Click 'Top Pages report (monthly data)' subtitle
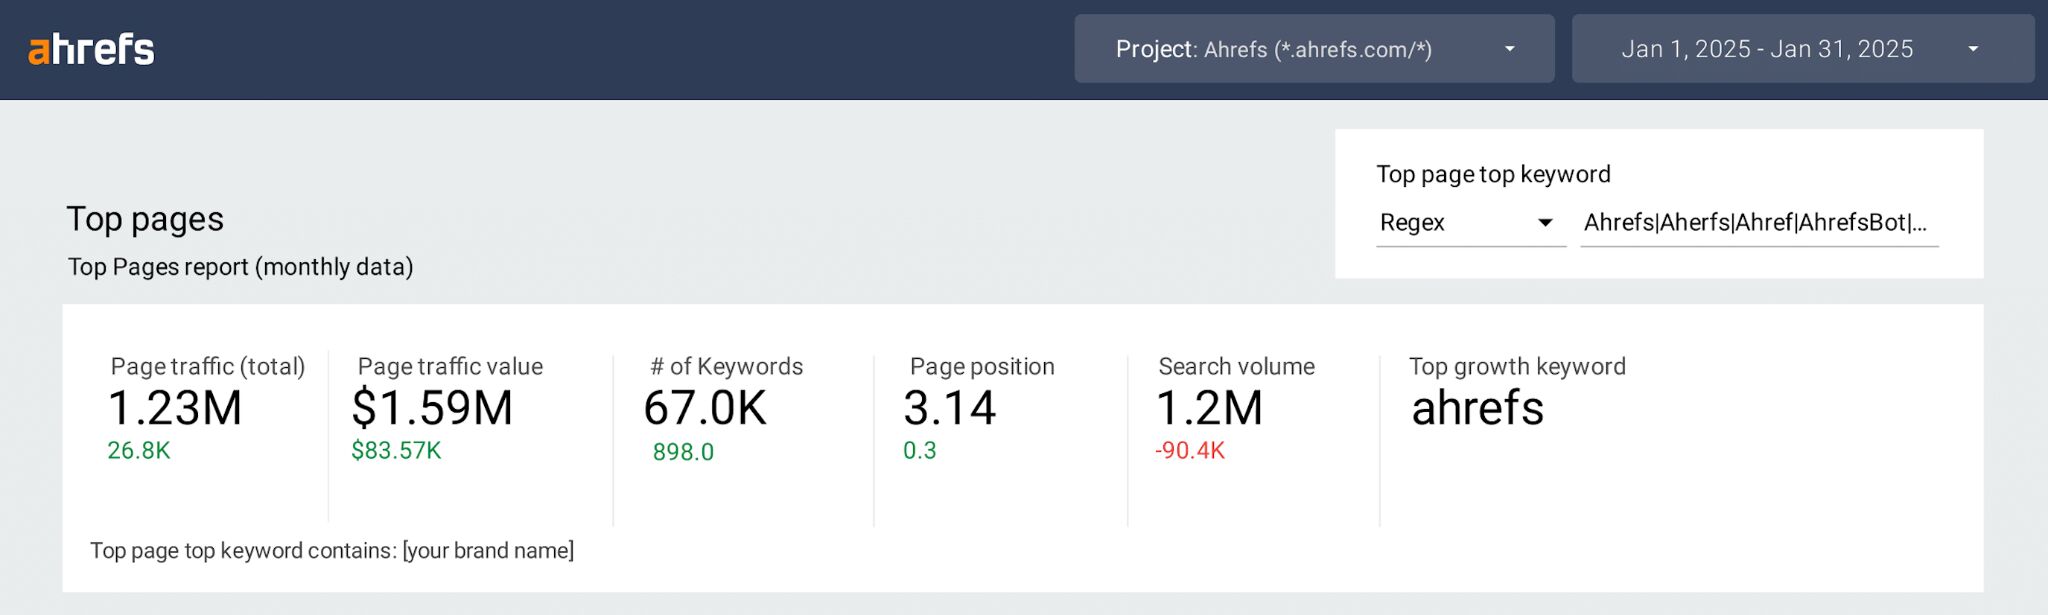This screenshot has height=615, width=2048. [241, 267]
